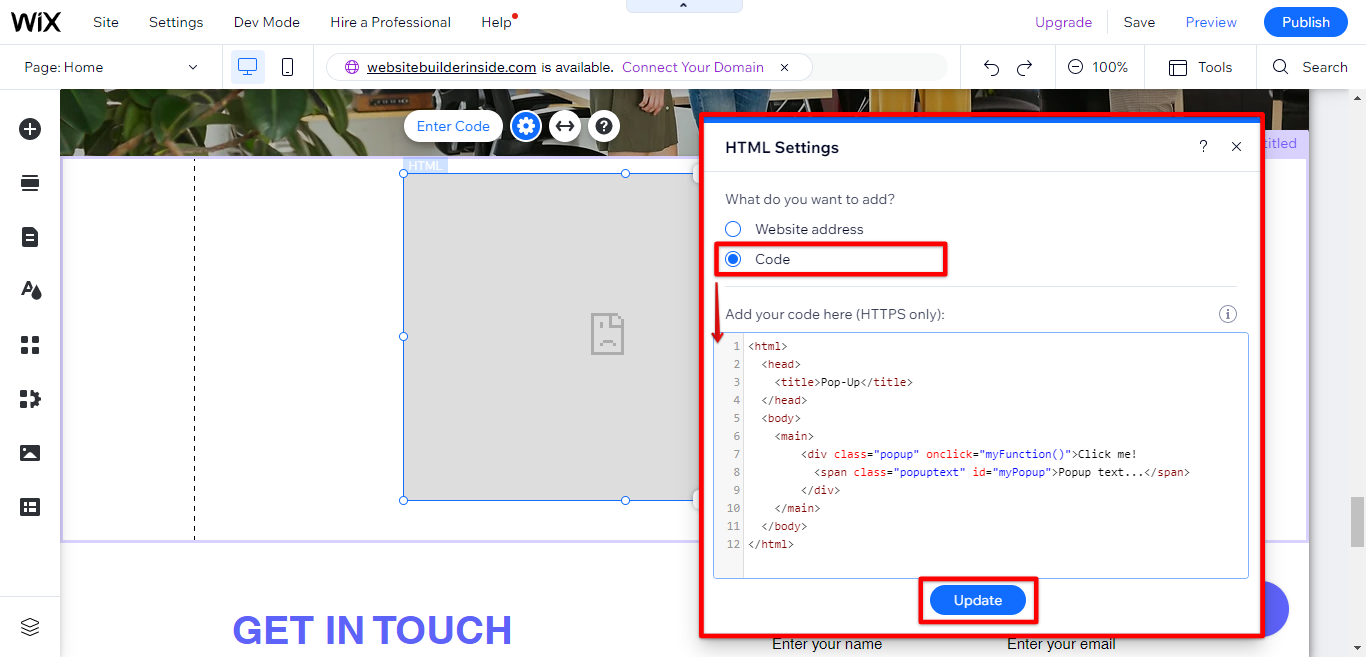Open the Page: Home dropdown
This screenshot has height=657, width=1366.
tap(110, 66)
